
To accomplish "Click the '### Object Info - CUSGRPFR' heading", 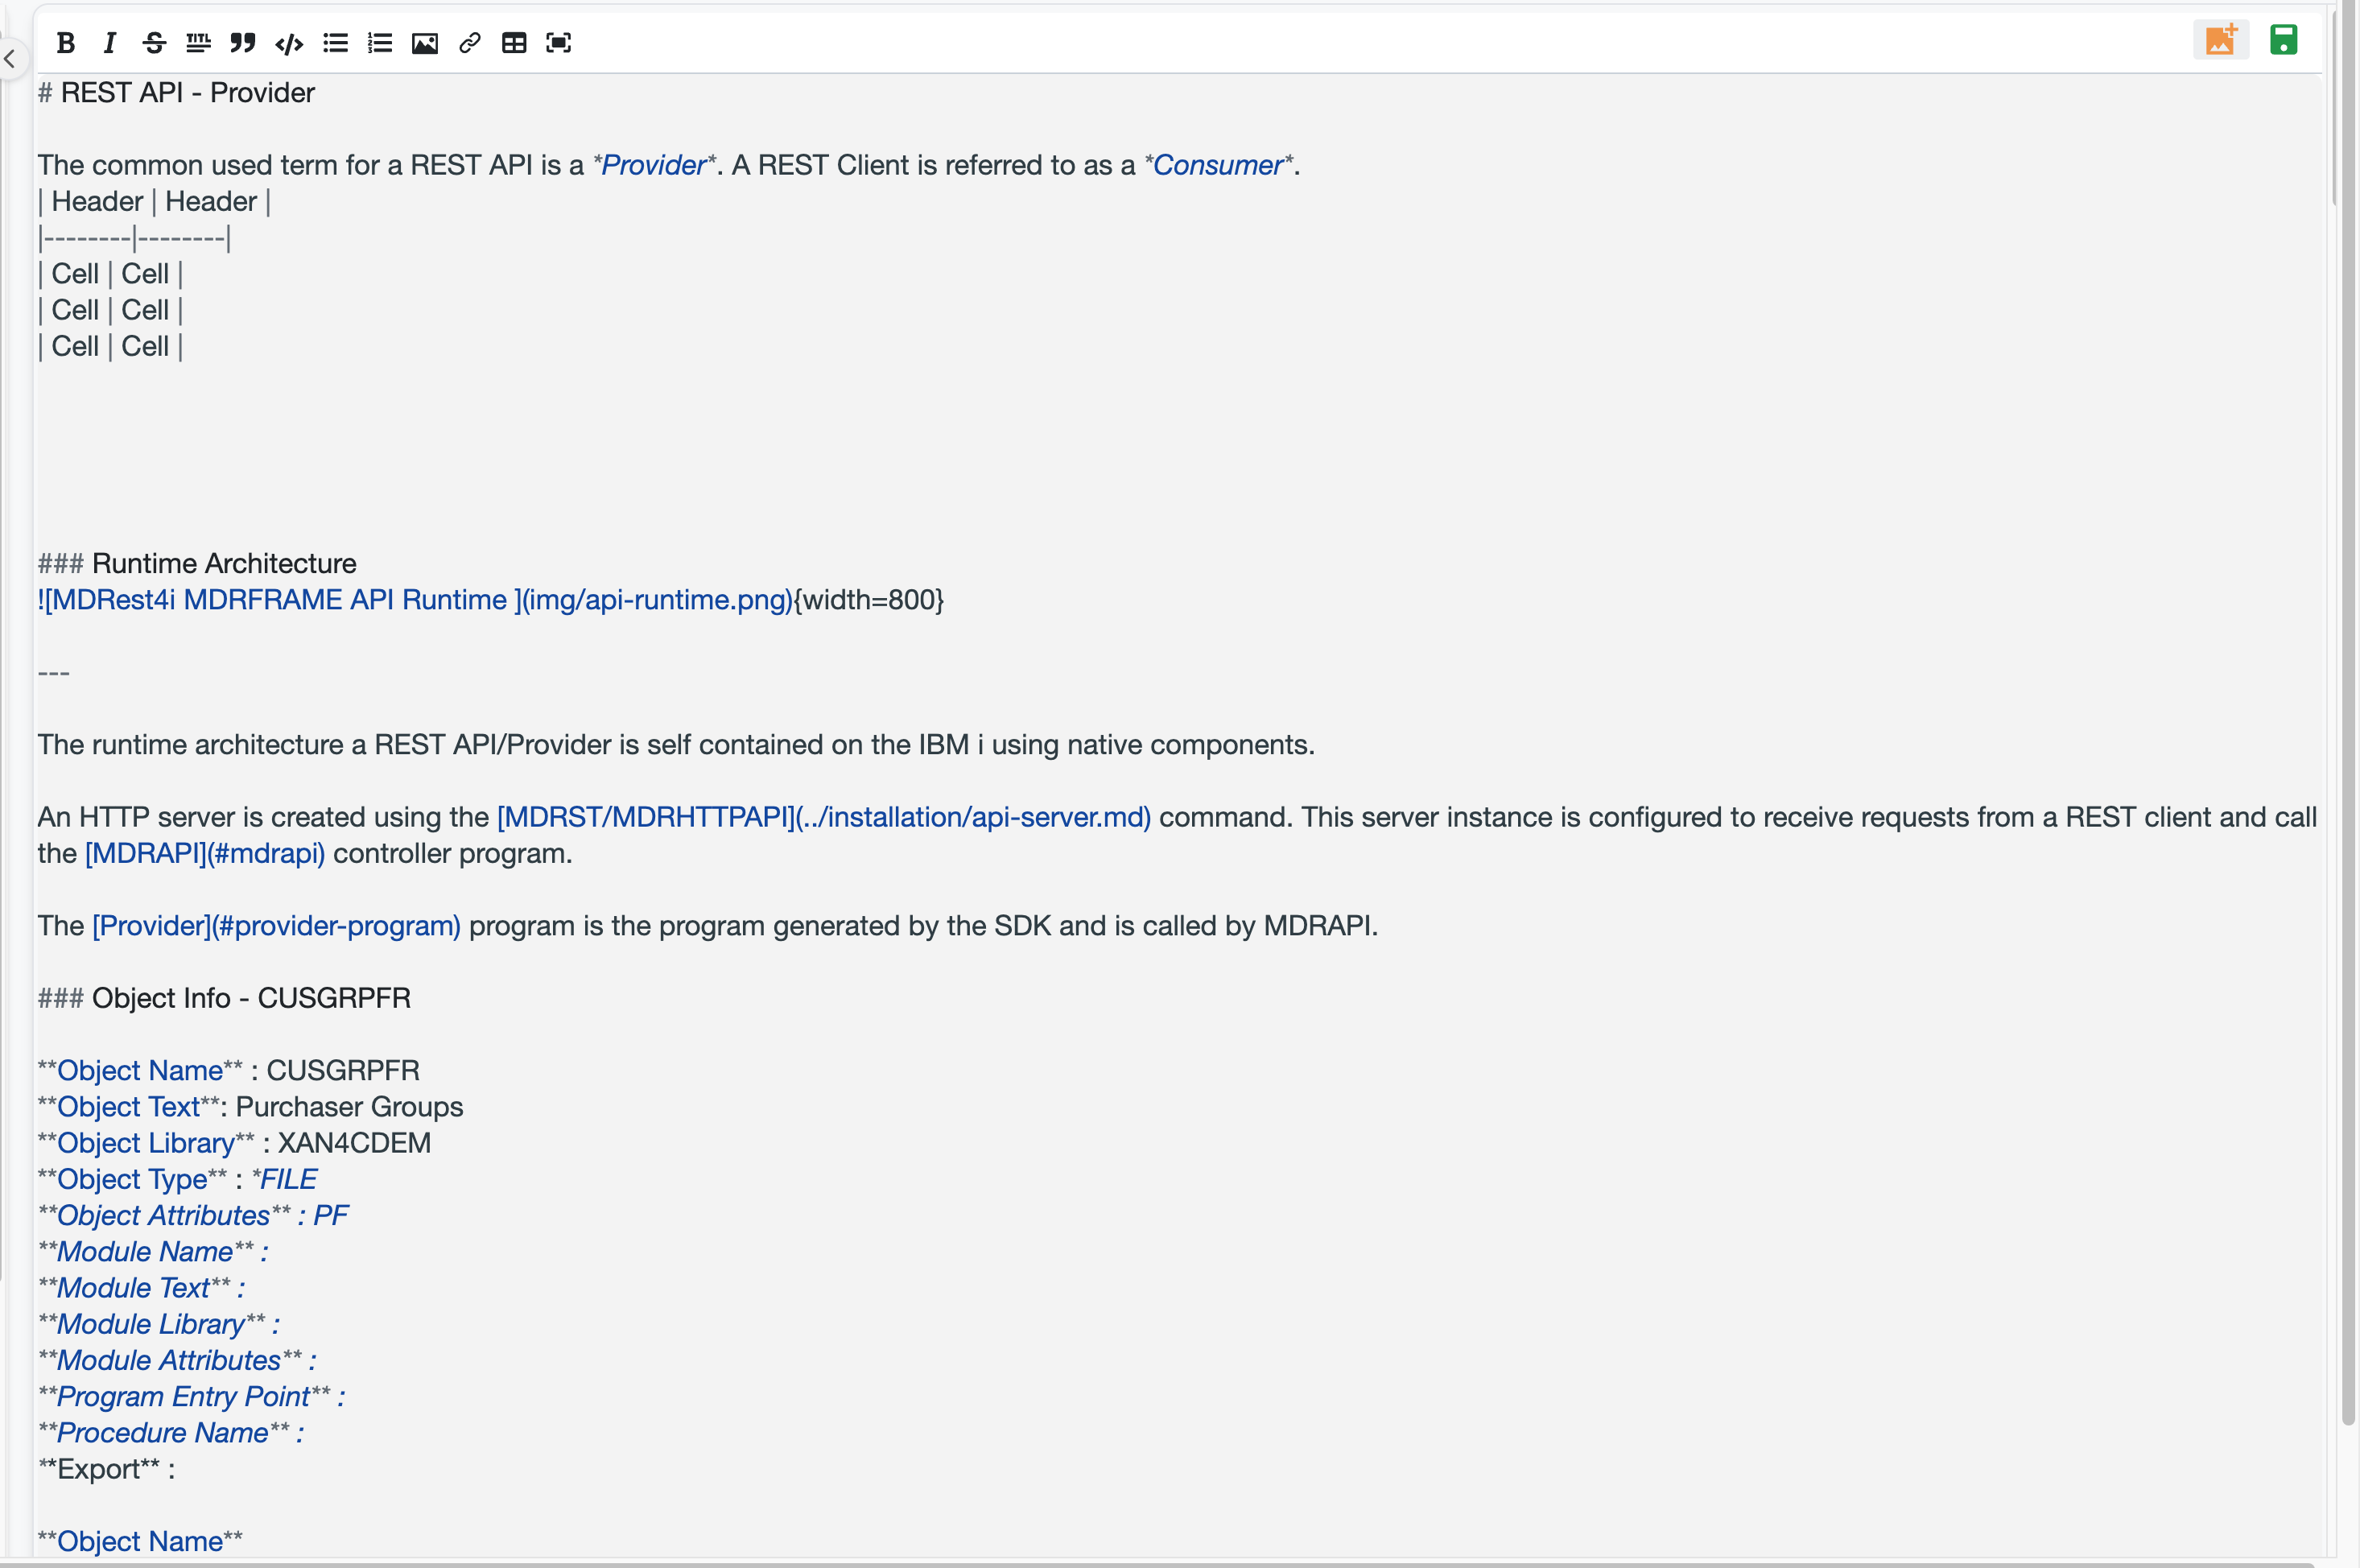I will 224,998.
